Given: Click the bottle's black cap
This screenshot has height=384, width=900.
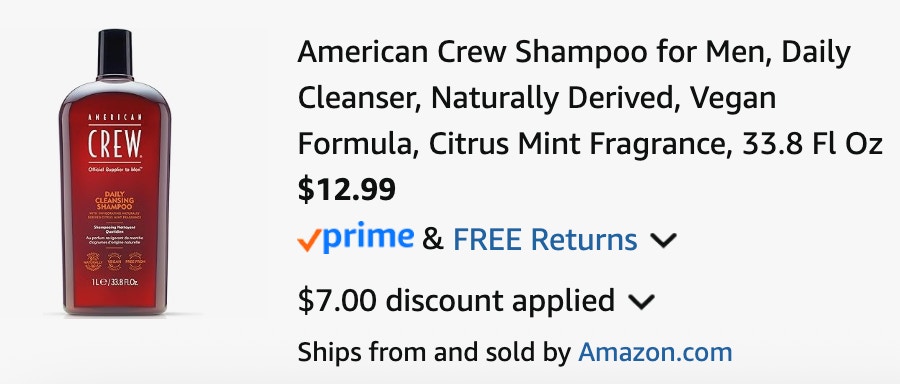Looking at the screenshot, I should point(115,53).
